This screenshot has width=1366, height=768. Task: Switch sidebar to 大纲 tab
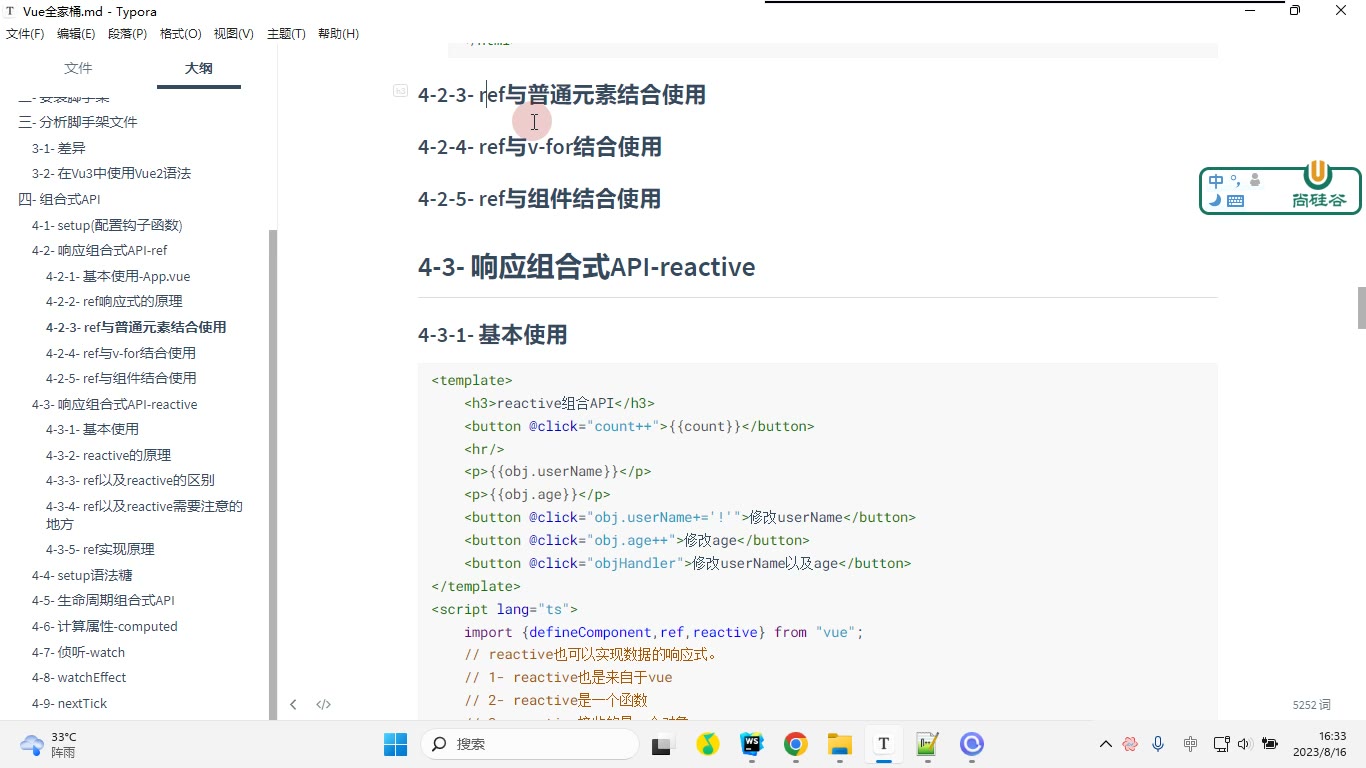tap(198, 68)
